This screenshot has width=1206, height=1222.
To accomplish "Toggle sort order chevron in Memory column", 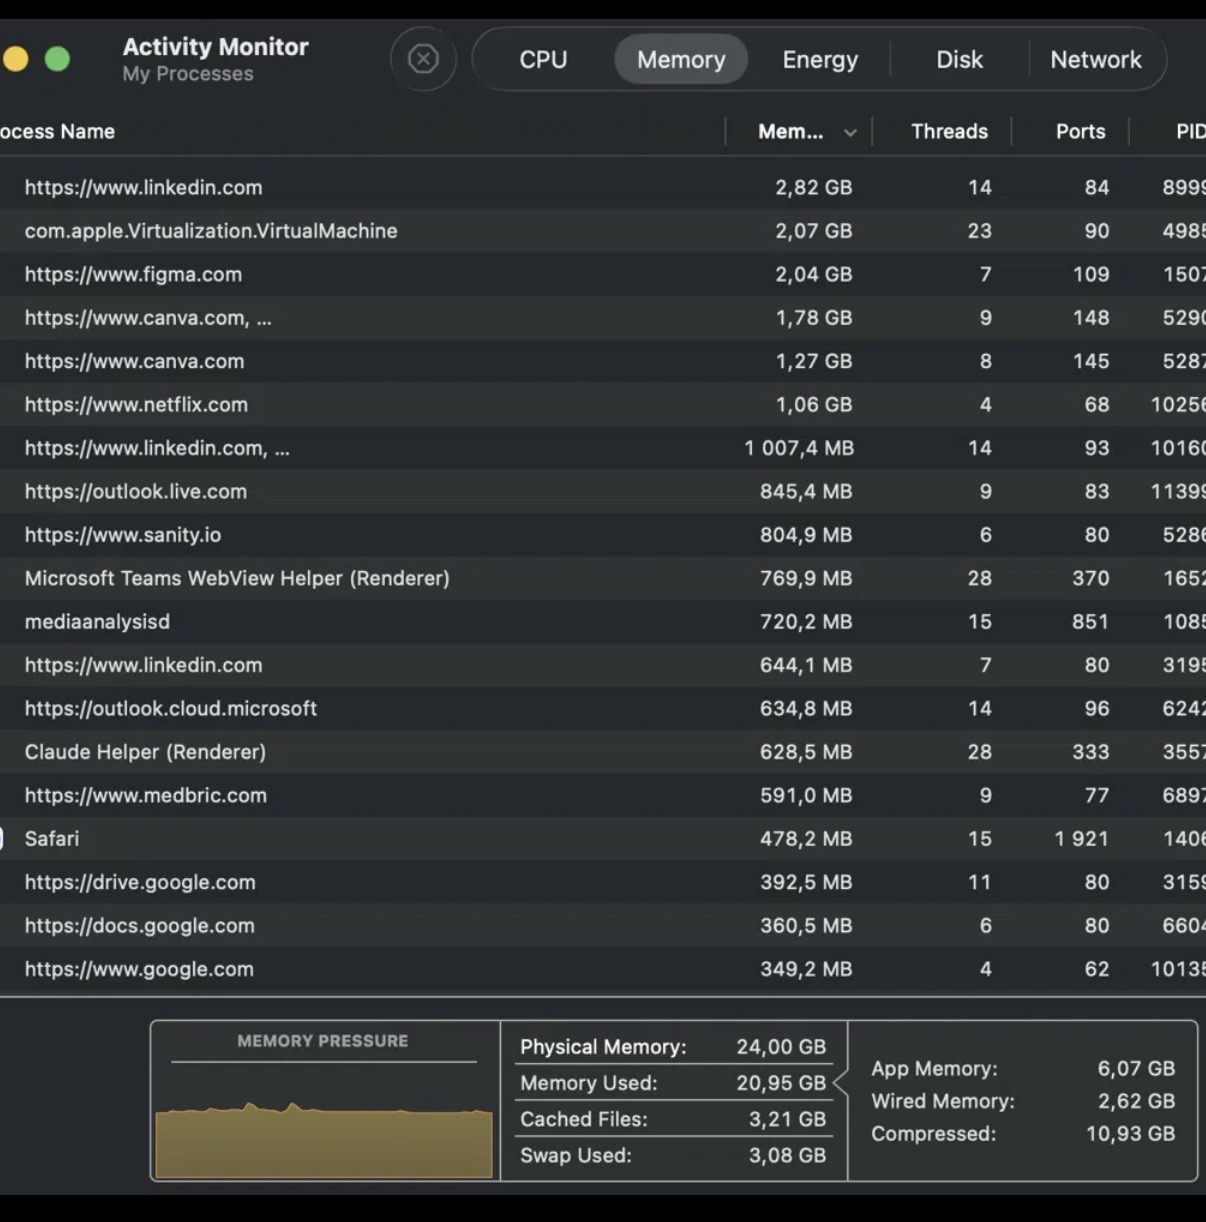I will (x=850, y=132).
